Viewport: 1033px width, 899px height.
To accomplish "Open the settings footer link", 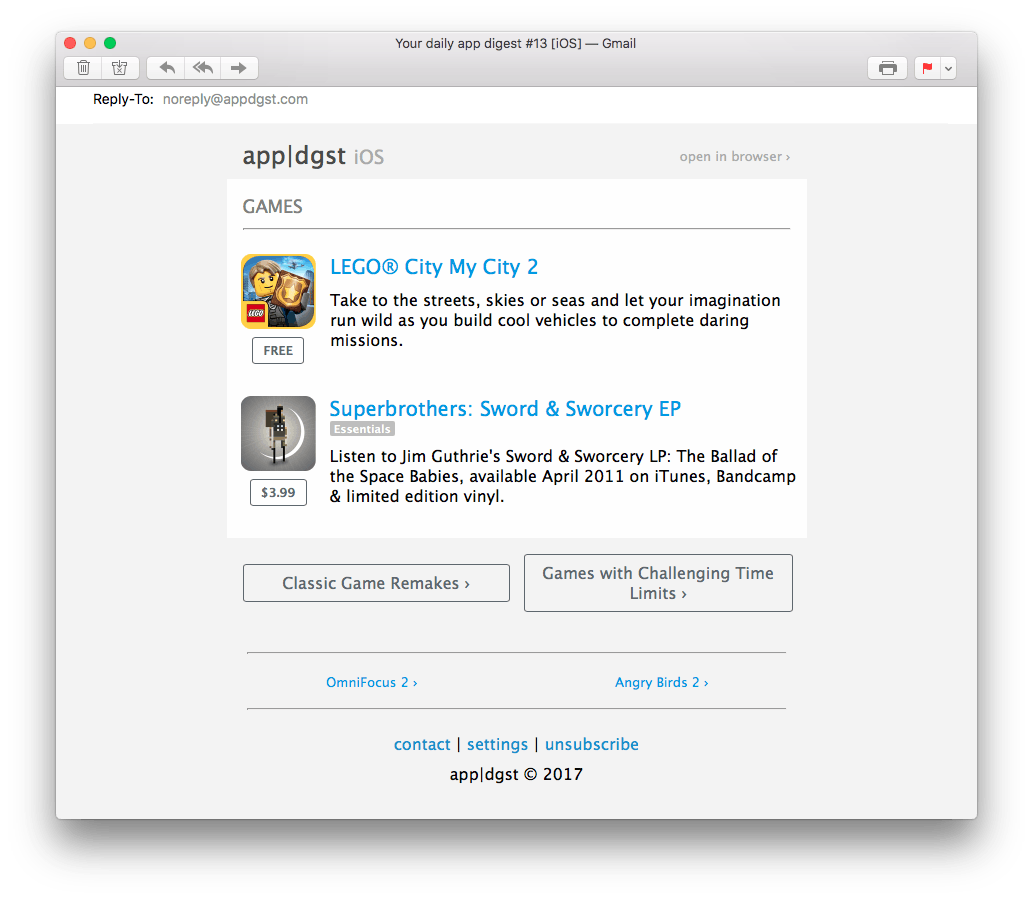I will (x=497, y=744).
